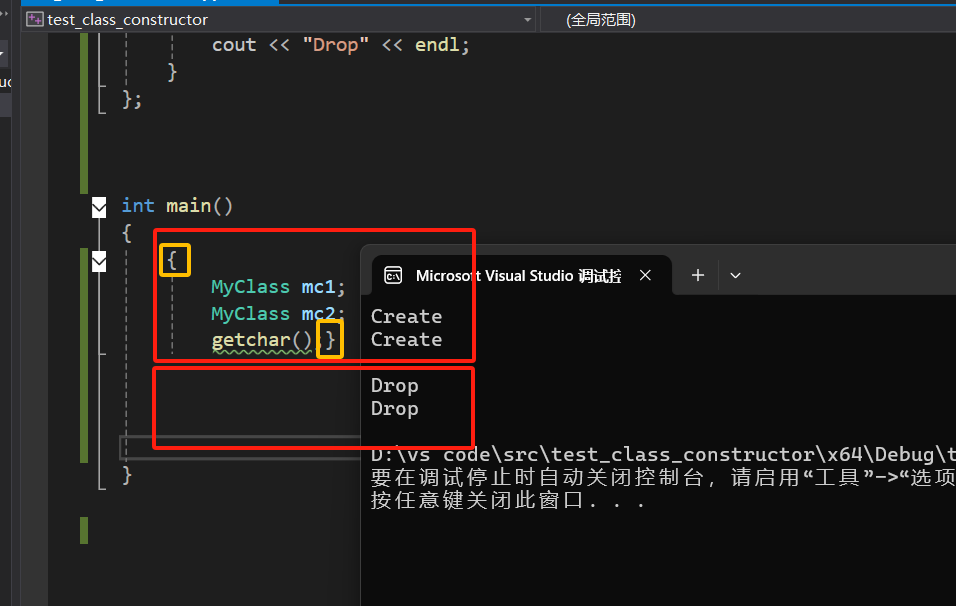Screen dimensions: 956x606
Task: Click the first 'Drop' line in console output
Action: [394, 386]
